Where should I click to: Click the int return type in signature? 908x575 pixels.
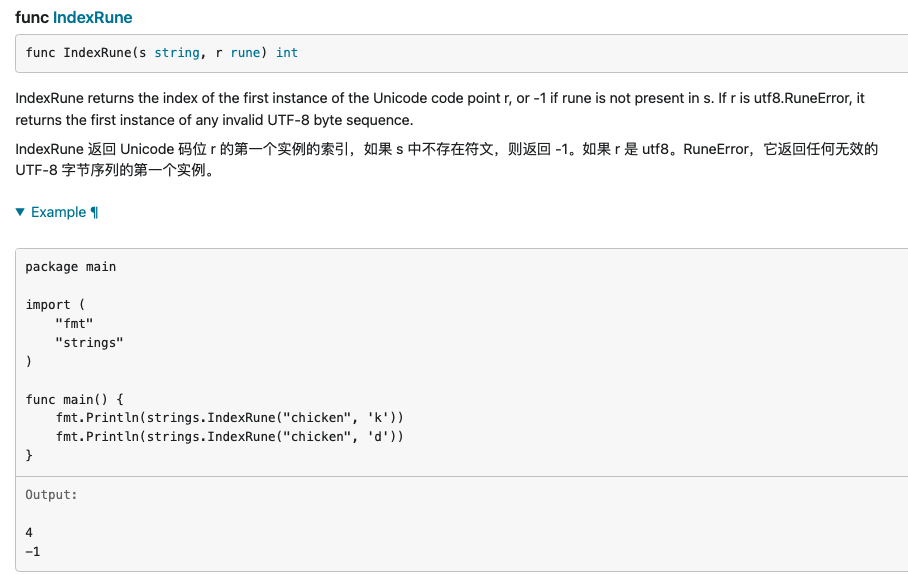coord(287,53)
